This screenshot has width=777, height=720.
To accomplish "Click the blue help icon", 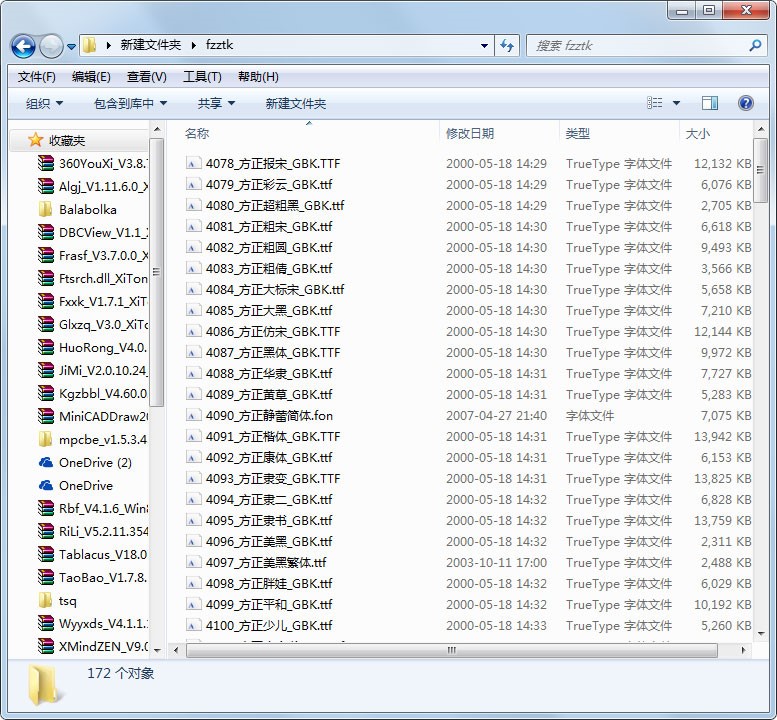I will (x=745, y=103).
